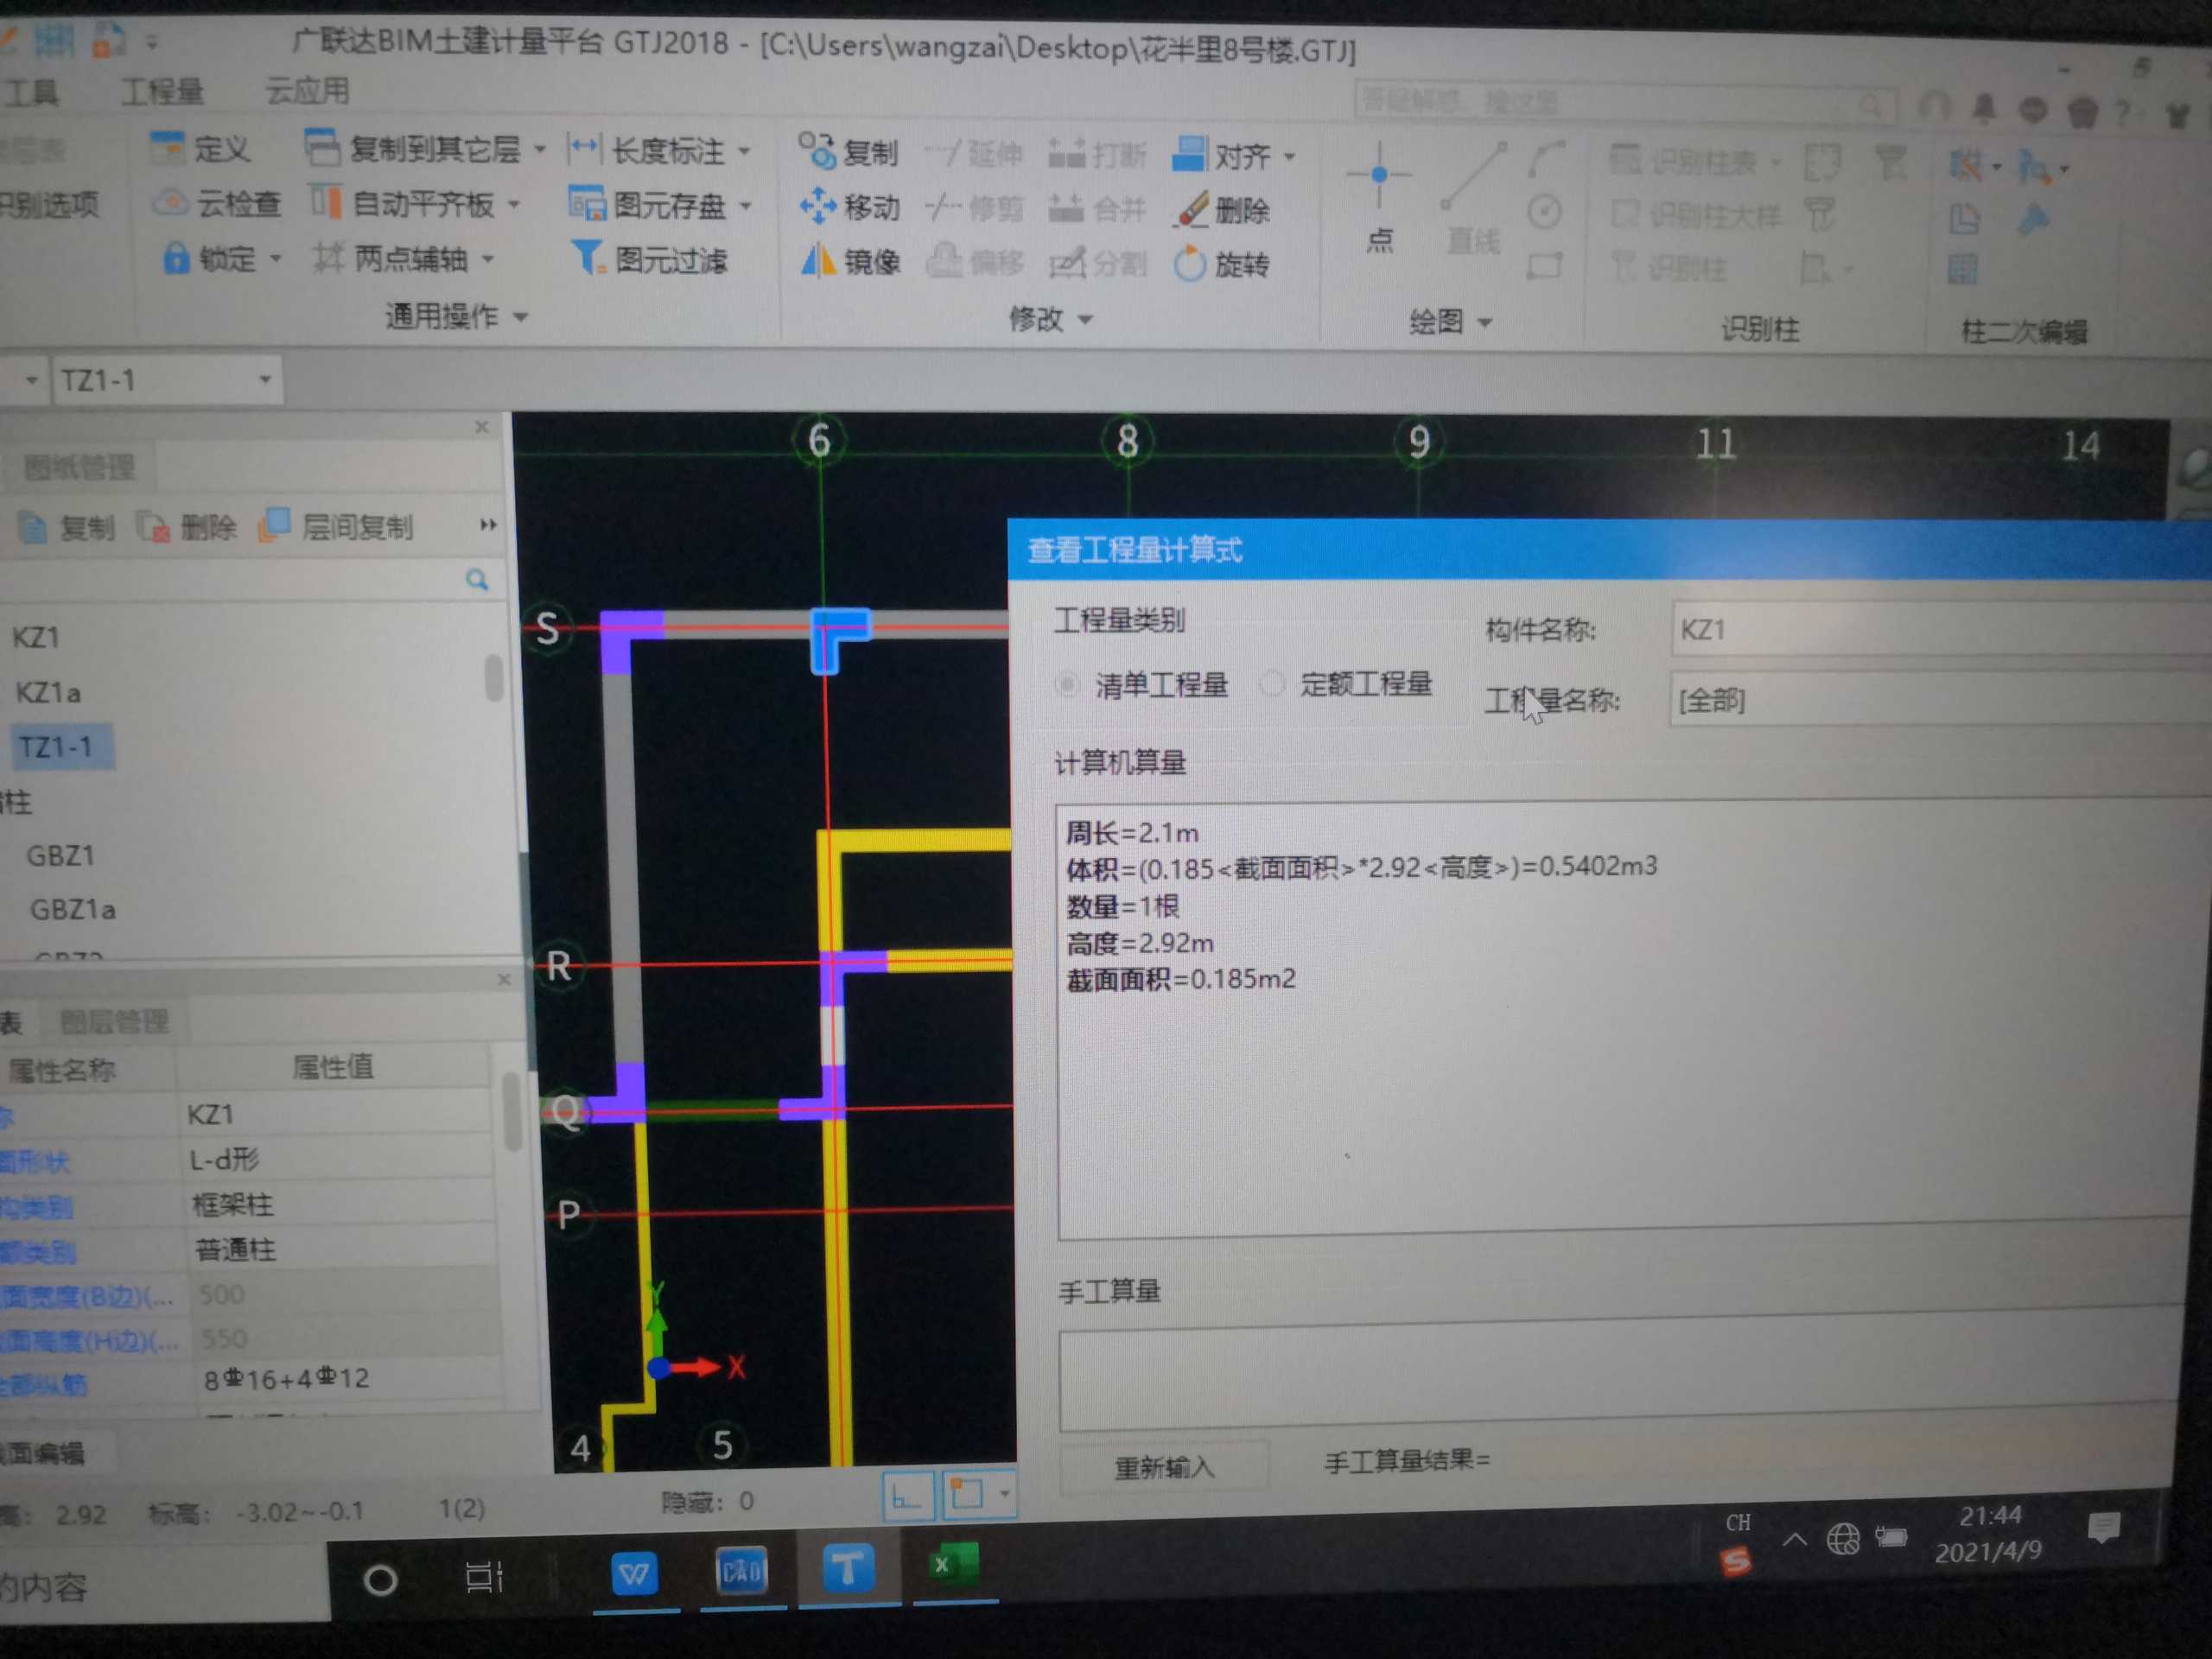This screenshot has height=1659, width=2212.
Task: Select 自动平齐板 tool
Action: point(401,204)
